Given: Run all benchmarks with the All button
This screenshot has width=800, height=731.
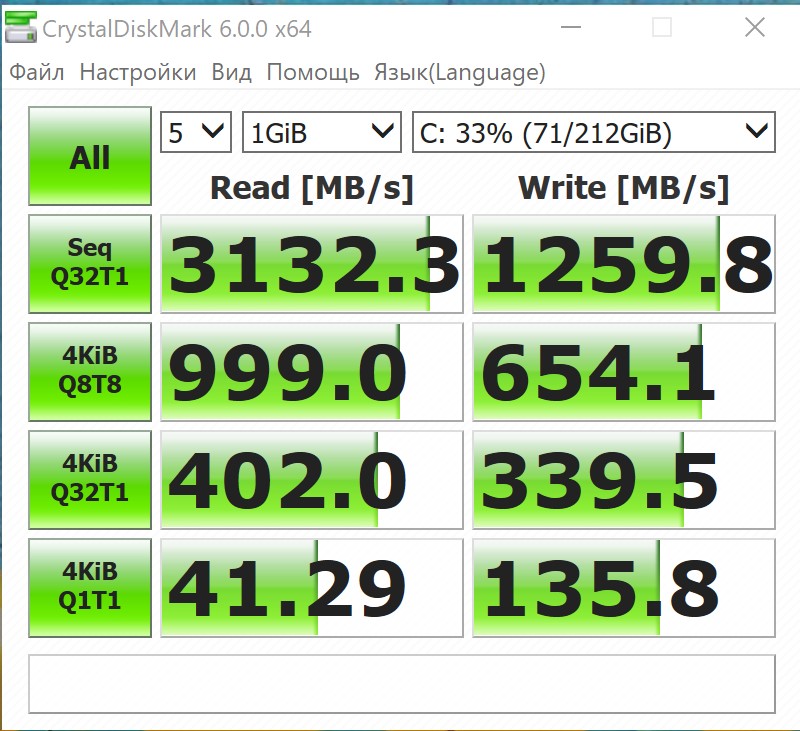Looking at the screenshot, I should coord(90,156).
